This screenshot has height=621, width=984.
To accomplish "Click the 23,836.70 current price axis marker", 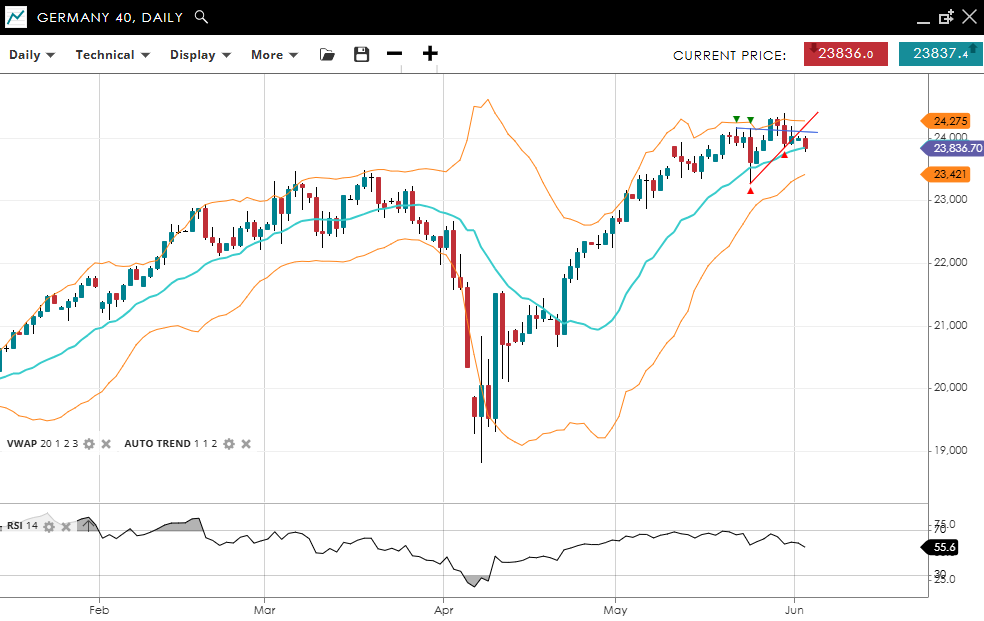I will click(952, 148).
